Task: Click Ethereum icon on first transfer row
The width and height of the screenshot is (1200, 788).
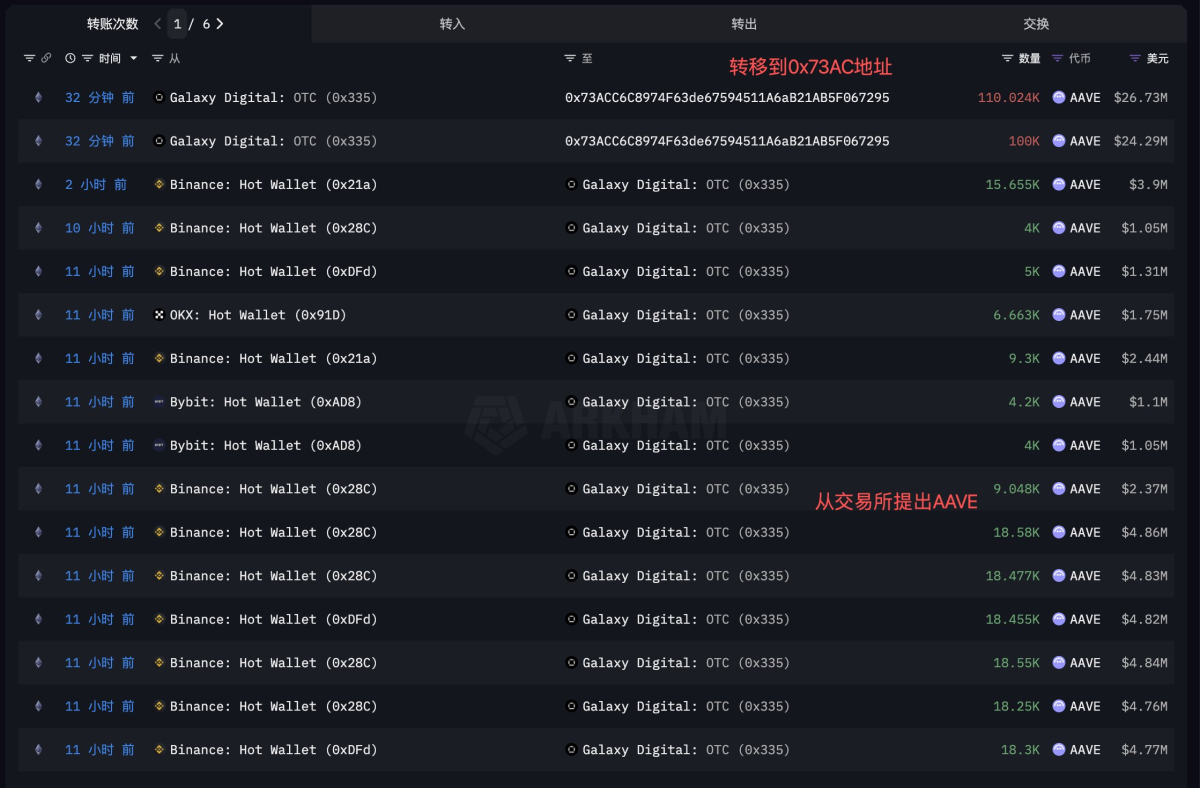Action: point(39,98)
